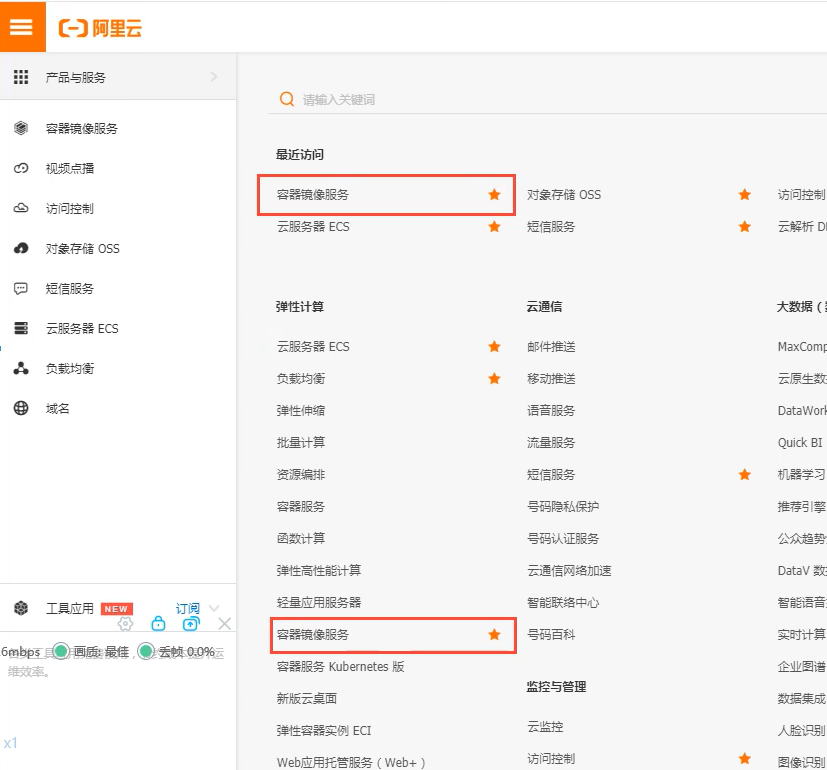Click the green indicator next to 丢帧
Viewport: 827px width, 770px height.
pyautogui.click(x=146, y=651)
